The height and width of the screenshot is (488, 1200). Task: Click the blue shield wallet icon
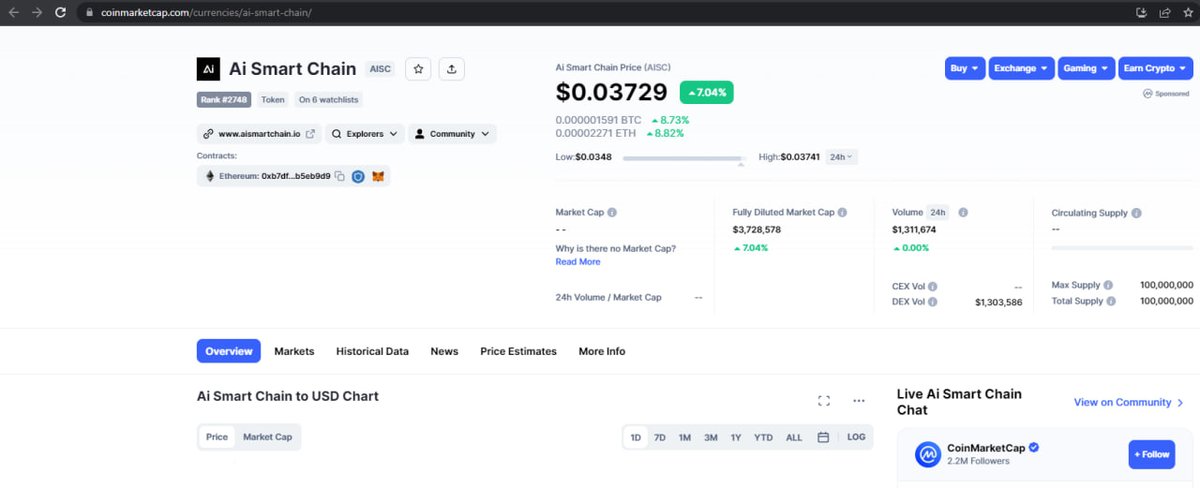tap(358, 176)
